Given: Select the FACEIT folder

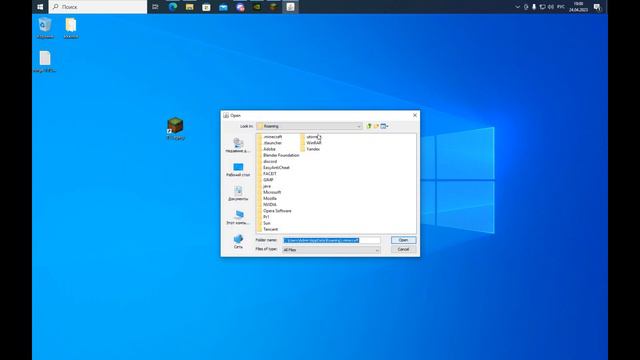Looking at the screenshot, I should (267, 173).
